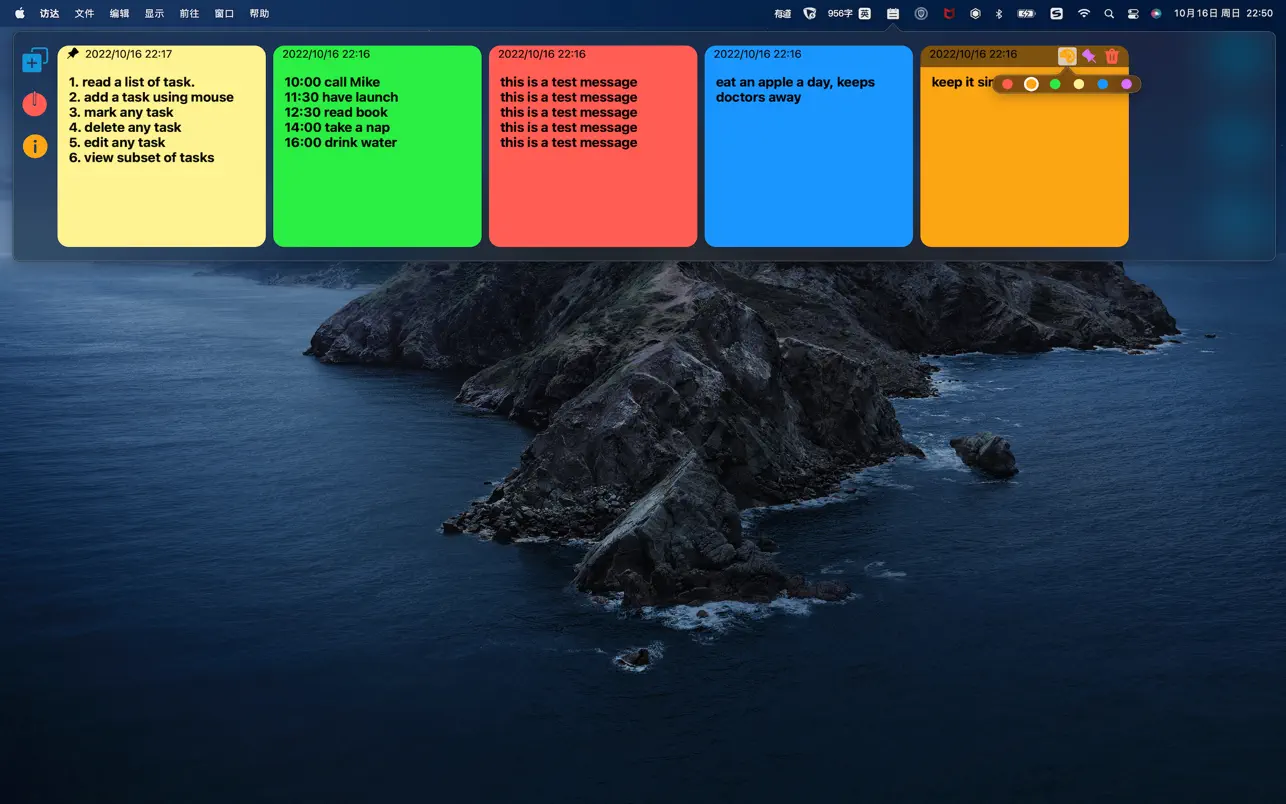This screenshot has height=804, width=1286.
Task: Click the sticky-notes app icon in the menu bar
Action: tap(892, 13)
